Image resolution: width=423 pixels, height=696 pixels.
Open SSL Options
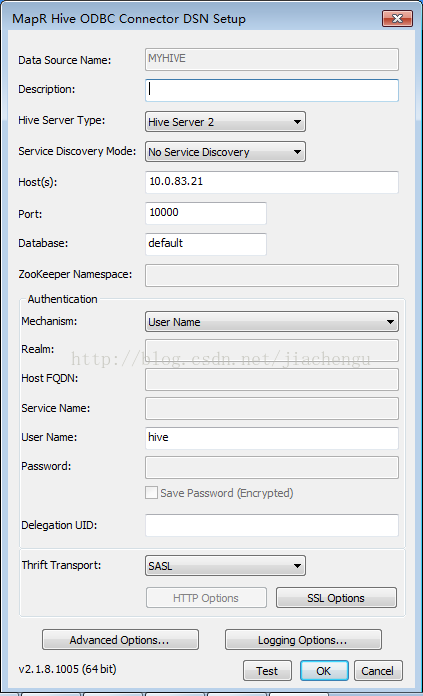coord(336,598)
